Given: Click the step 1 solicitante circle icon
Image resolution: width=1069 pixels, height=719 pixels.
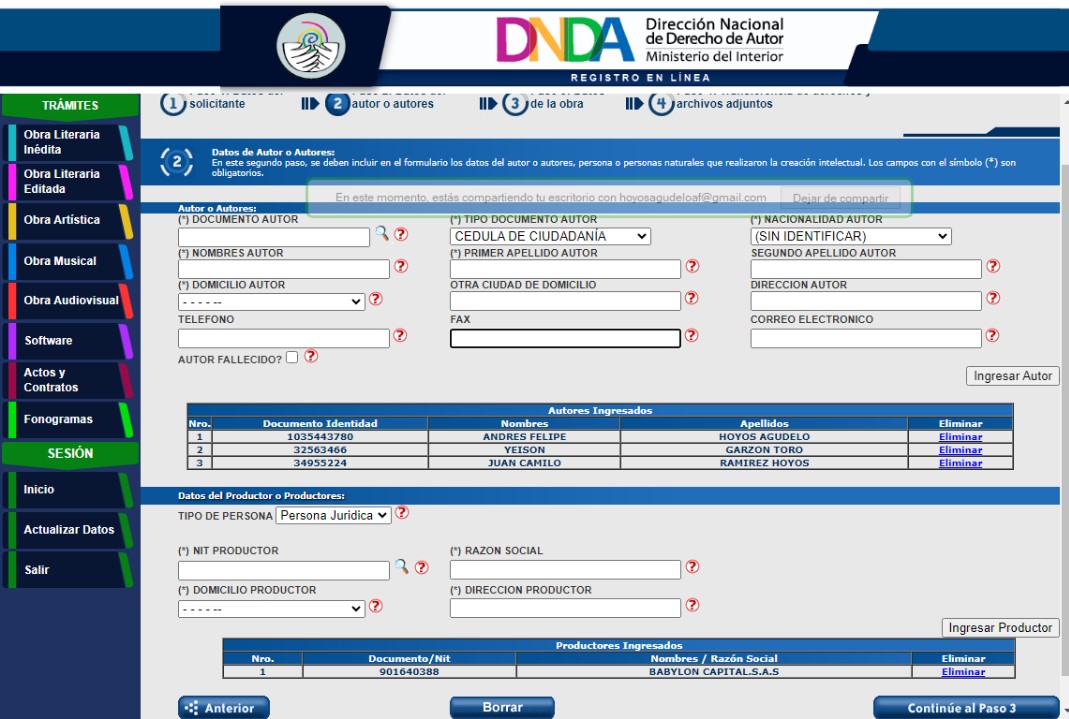Looking at the screenshot, I should point(173,104).
